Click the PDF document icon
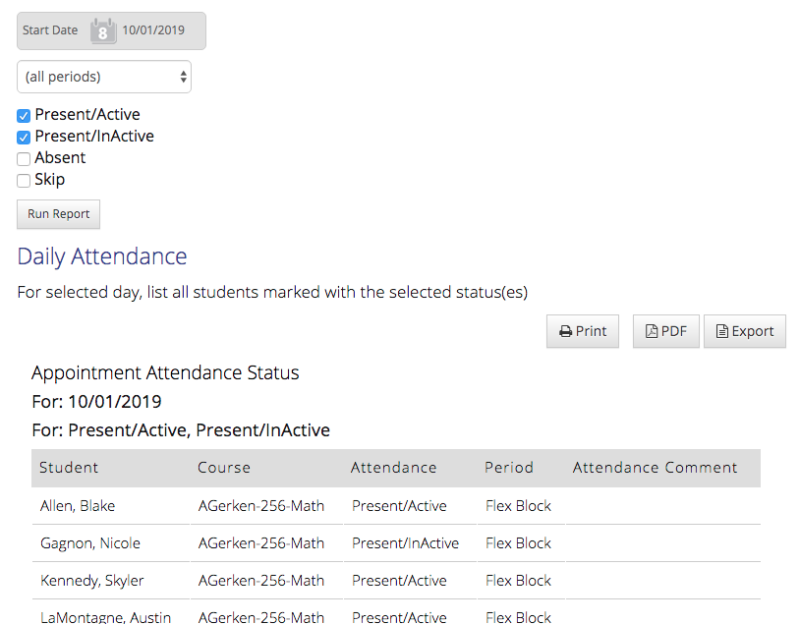The image size is (800, 624). tap(650, 331)
